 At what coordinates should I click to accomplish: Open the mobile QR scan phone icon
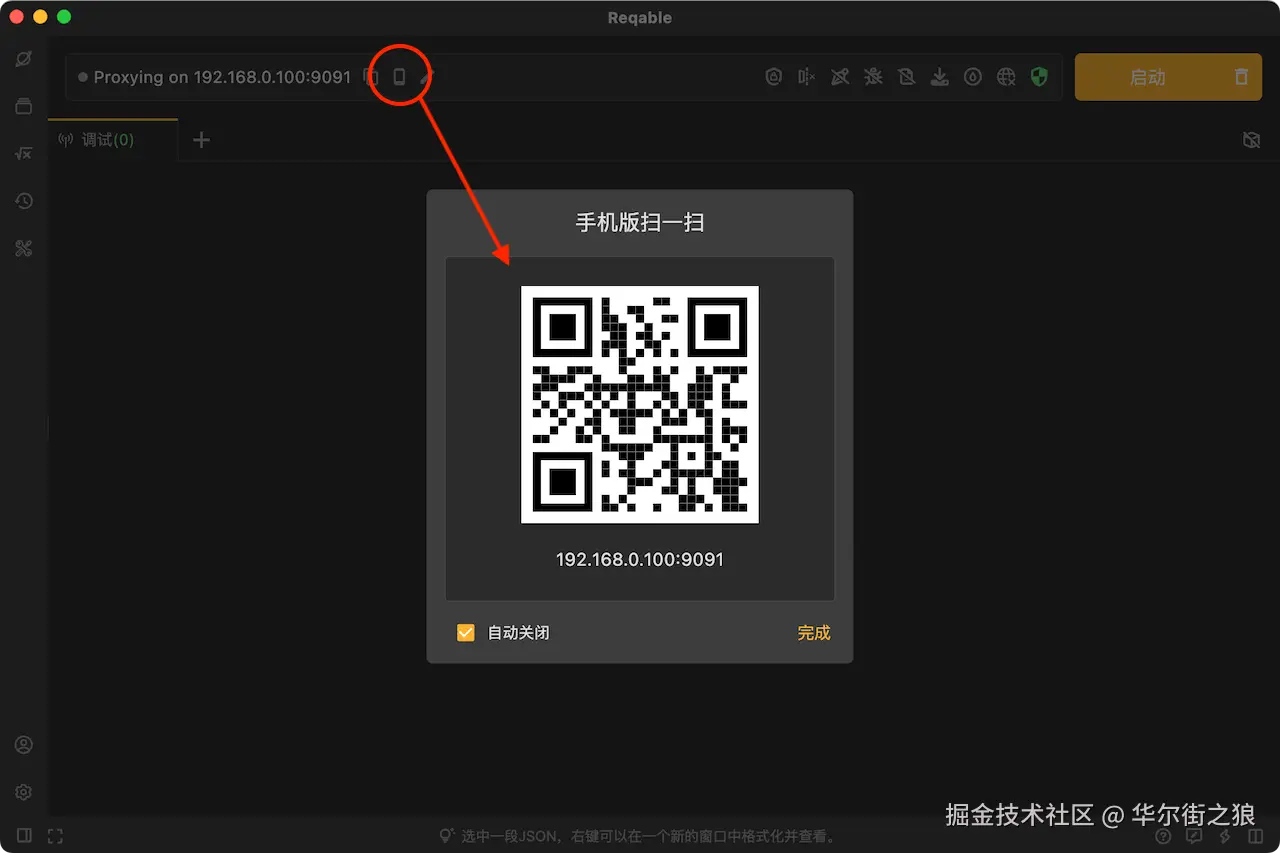pyautogui.click(x=399, y=77)
